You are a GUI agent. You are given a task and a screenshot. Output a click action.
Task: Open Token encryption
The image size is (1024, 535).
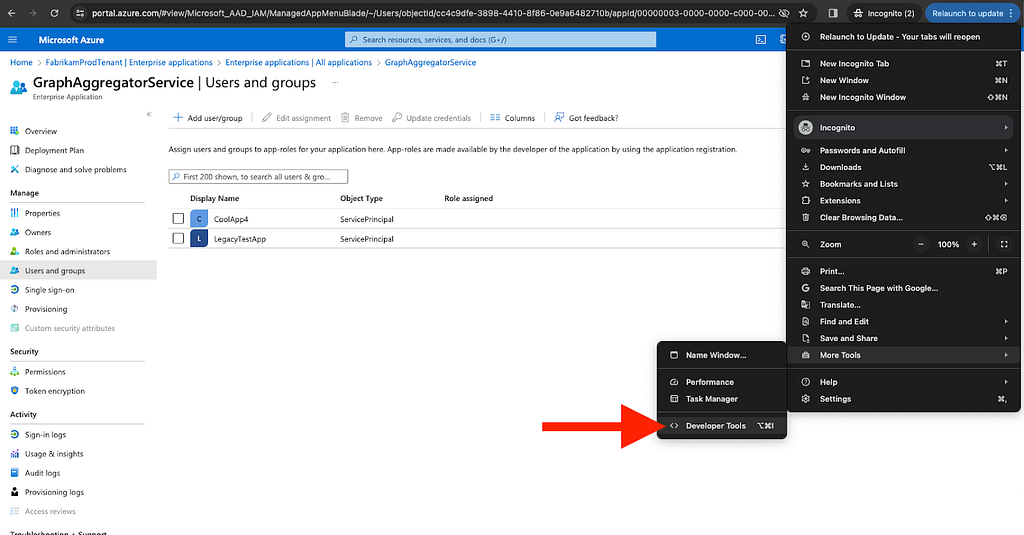coord(54,391)
